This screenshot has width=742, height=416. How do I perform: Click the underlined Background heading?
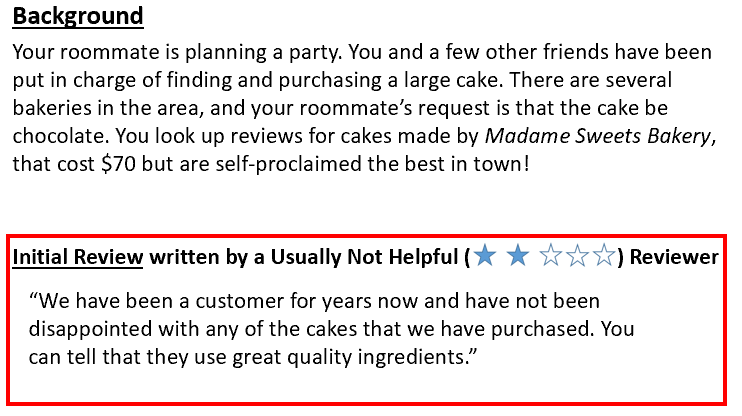pos(78,17)
